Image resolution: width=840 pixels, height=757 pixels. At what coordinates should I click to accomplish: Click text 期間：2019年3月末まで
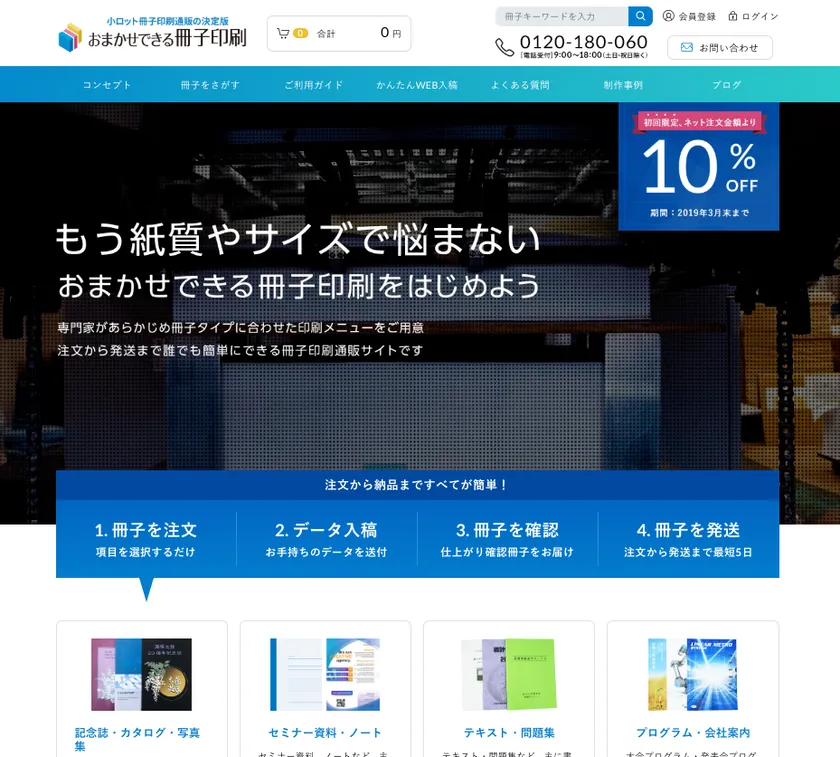point(699,213)
